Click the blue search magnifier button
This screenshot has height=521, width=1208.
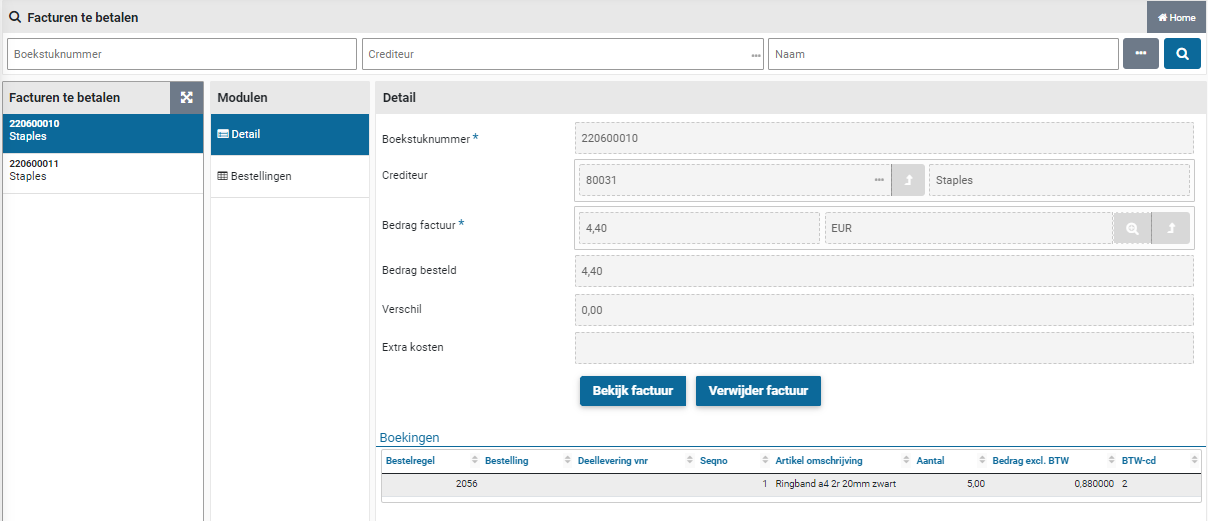(1182, 54)
